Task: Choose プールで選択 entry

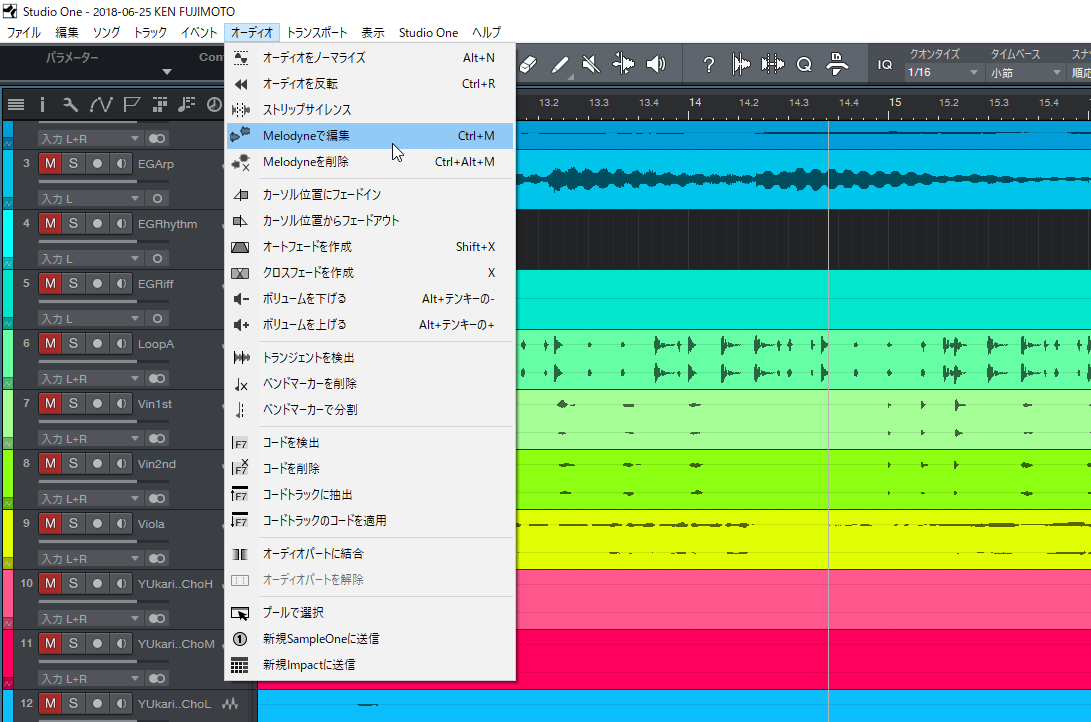Action: 369,613
